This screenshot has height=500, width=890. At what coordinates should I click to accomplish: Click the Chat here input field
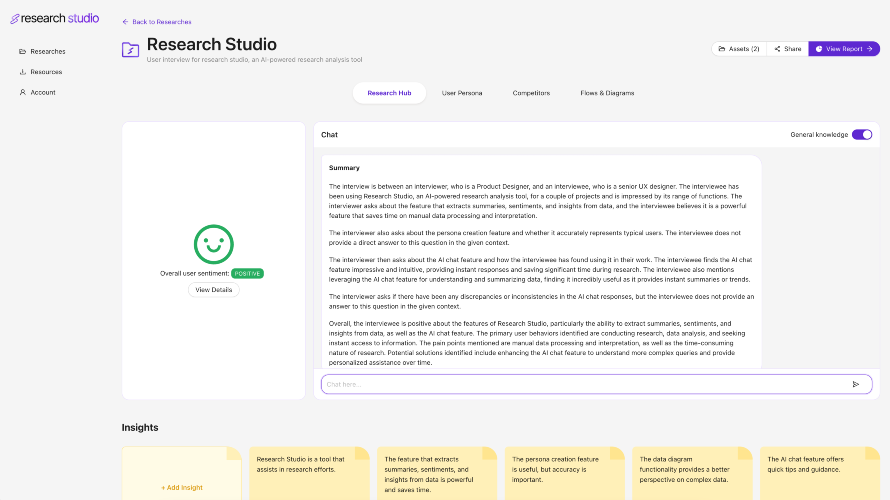[597, 384]
